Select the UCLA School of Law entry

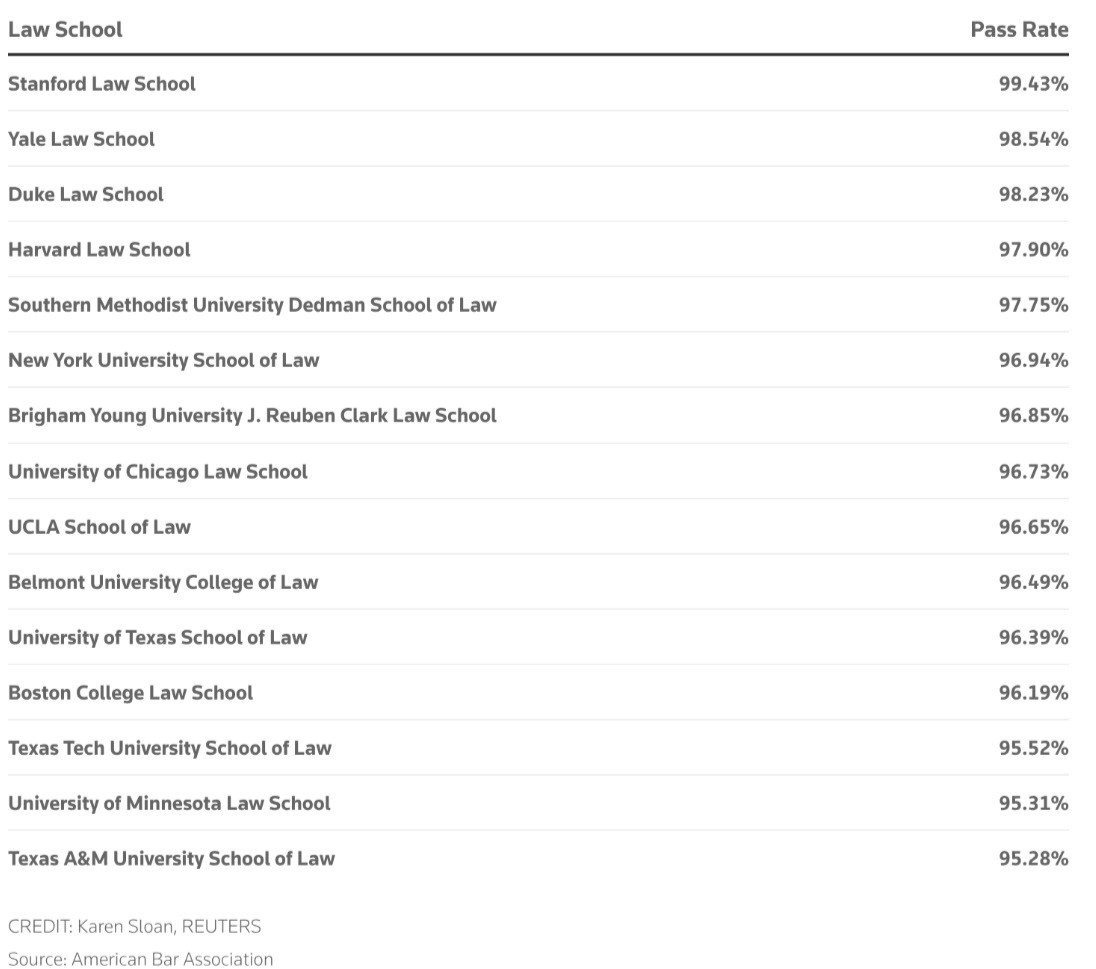pyautogui.click(x=99, y=527)
